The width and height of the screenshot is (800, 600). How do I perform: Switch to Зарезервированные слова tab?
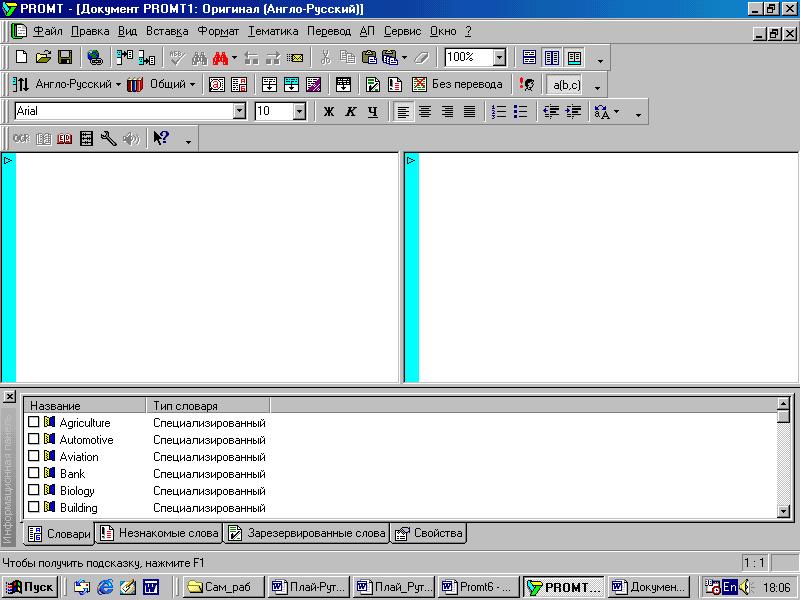(307, 533)
